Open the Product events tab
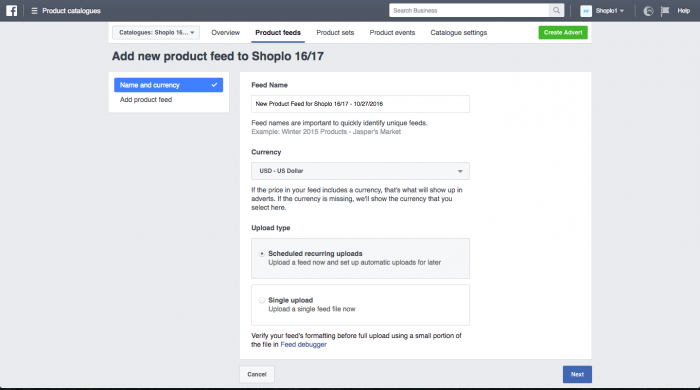This screenshot has width=700, height=390. (x=392, y=33)
